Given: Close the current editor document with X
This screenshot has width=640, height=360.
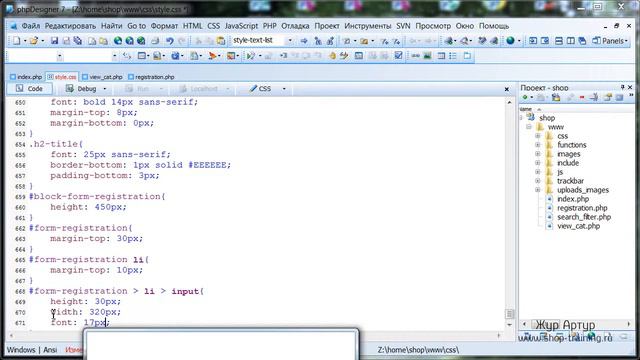Looking at the screenshot, I should click(507, 89).
